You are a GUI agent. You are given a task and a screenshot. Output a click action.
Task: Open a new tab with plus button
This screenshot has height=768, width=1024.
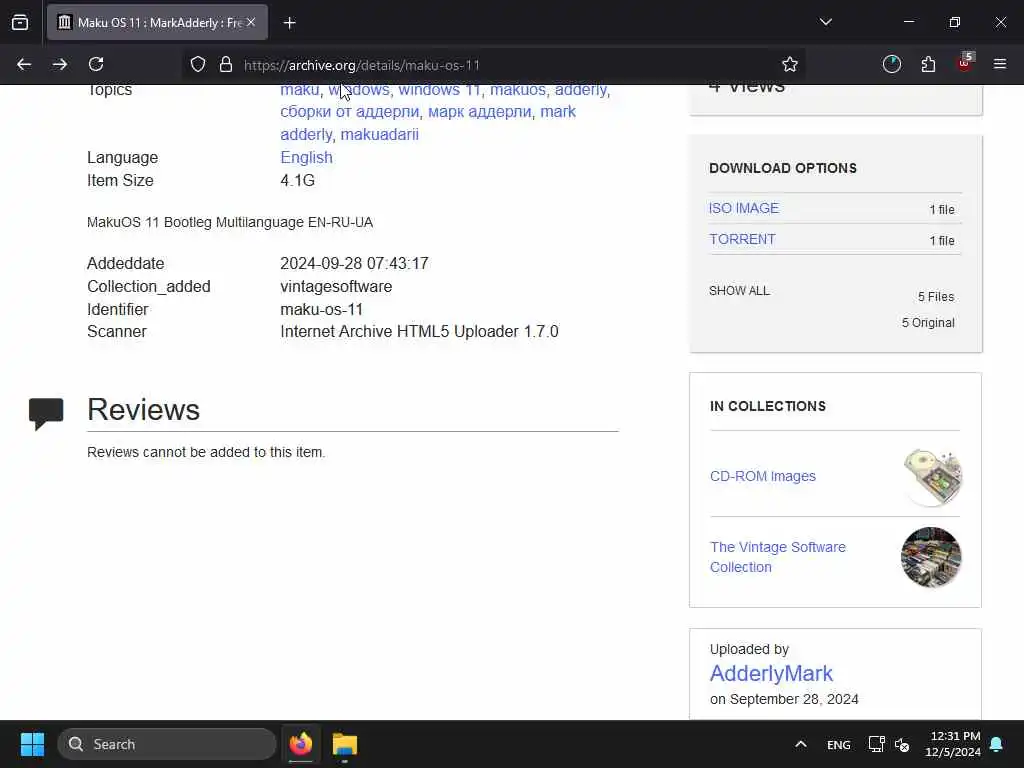coord(289,23)
